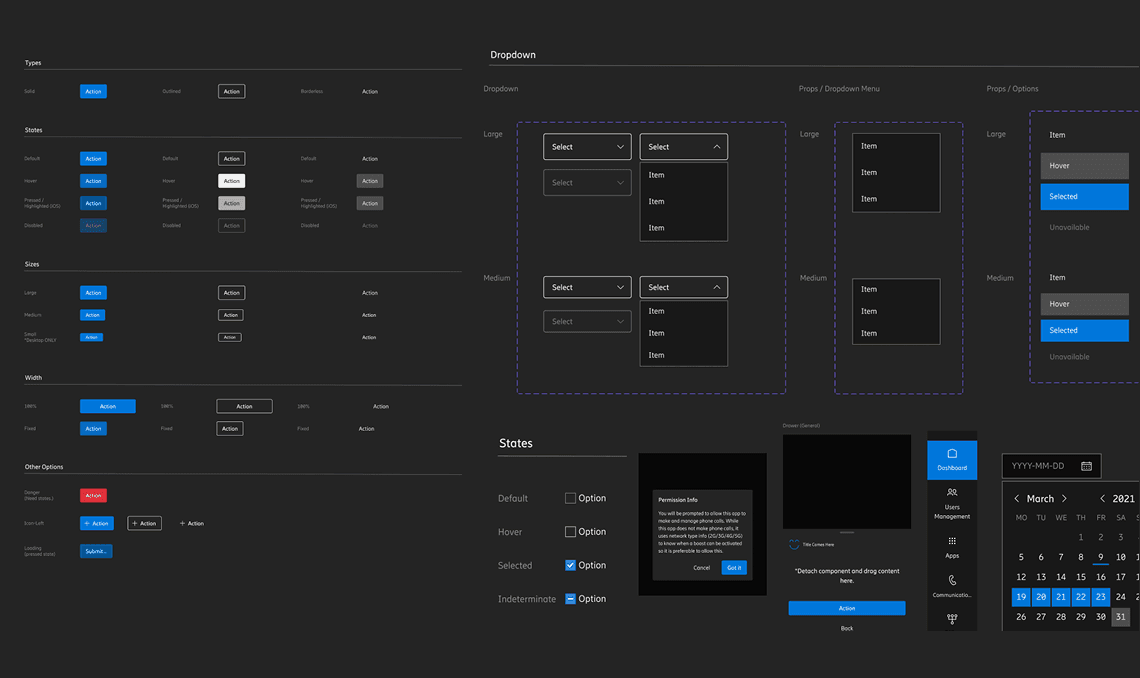Click the drawer drag handle bar
1140x678 pixels.
coord(847,533)
